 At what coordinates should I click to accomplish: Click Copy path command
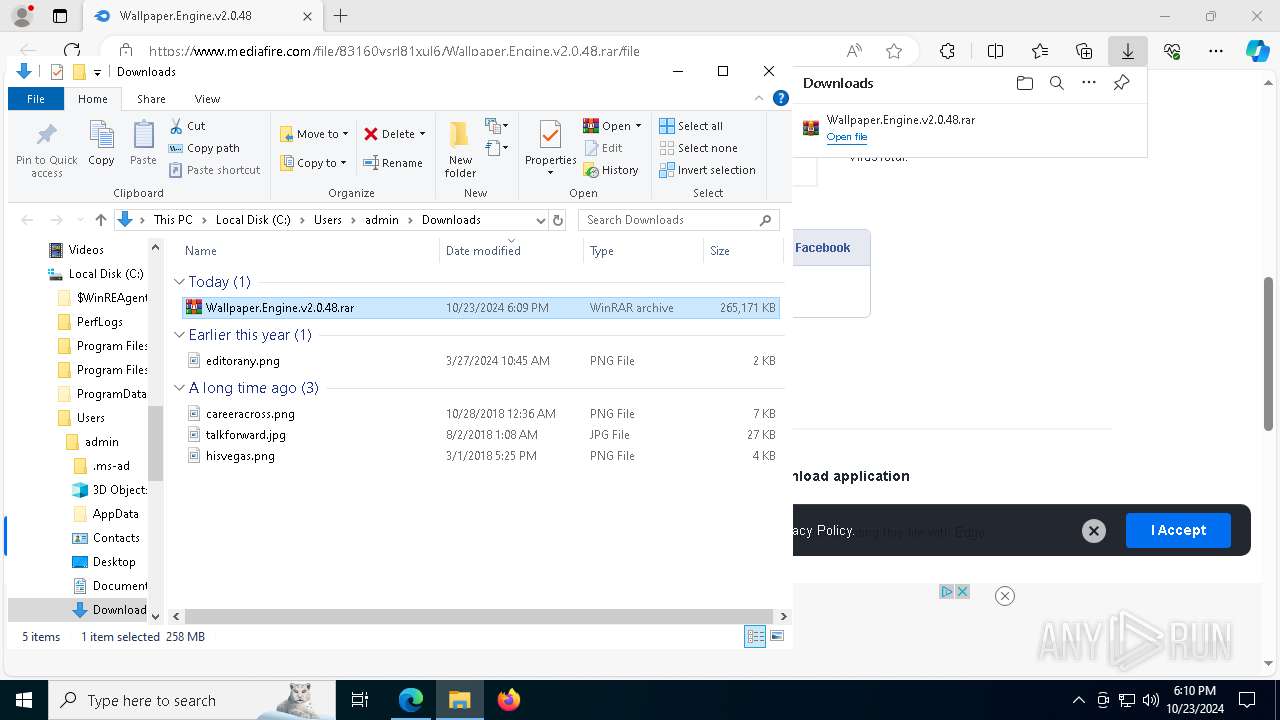tap(204, 148)
